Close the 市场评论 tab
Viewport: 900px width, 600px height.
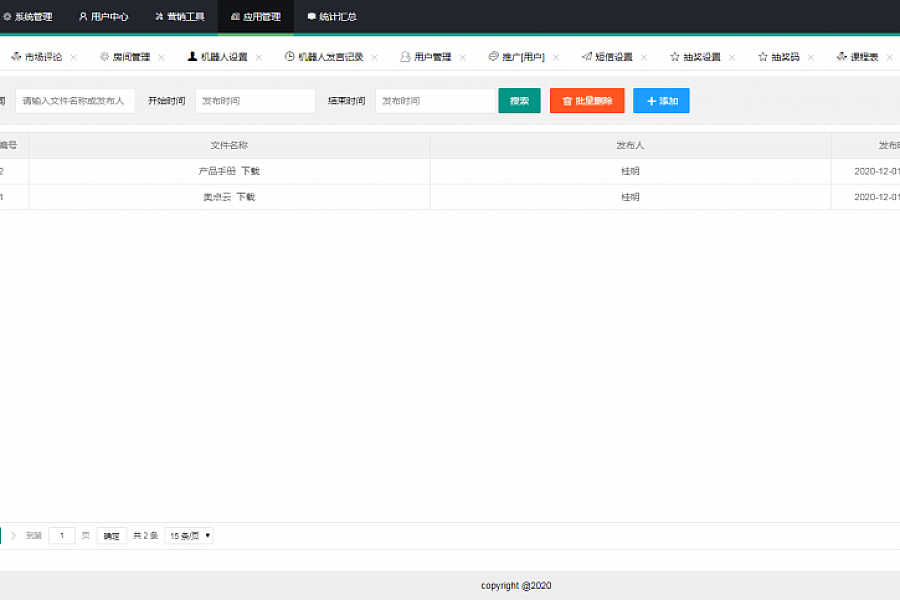pyautogui.click(x=73, y=57)
